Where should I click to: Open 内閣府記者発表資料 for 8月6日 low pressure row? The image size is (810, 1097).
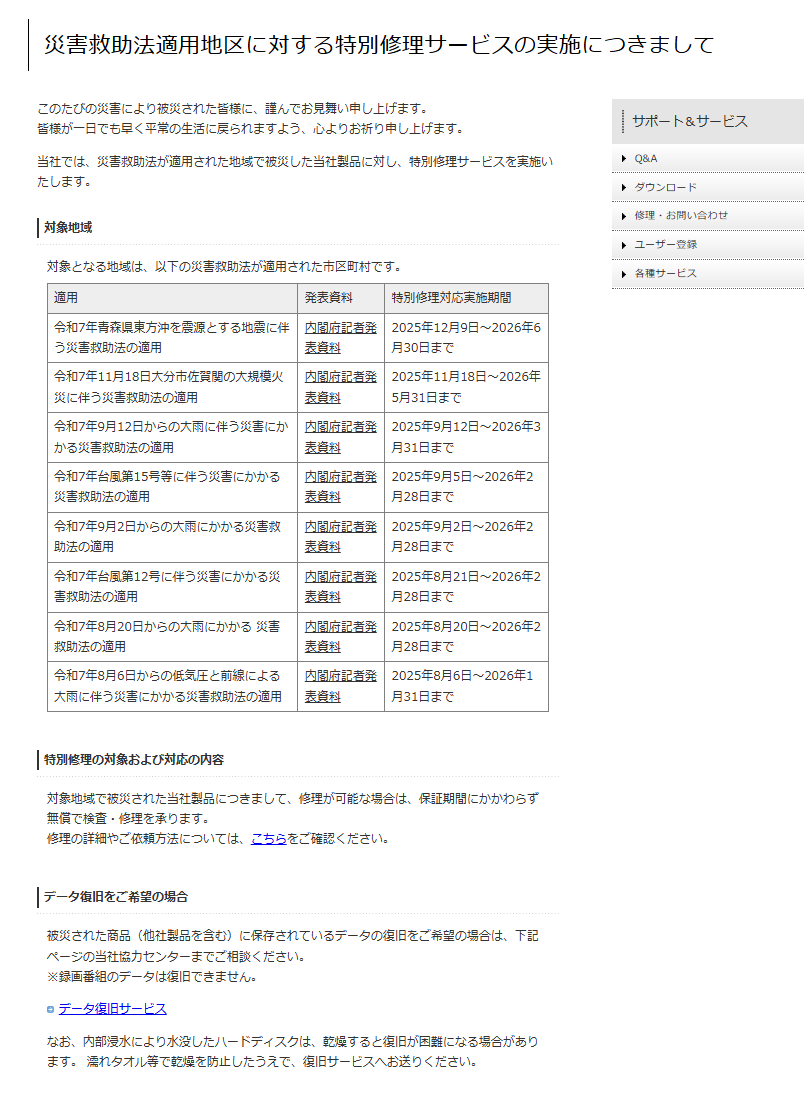341,686
